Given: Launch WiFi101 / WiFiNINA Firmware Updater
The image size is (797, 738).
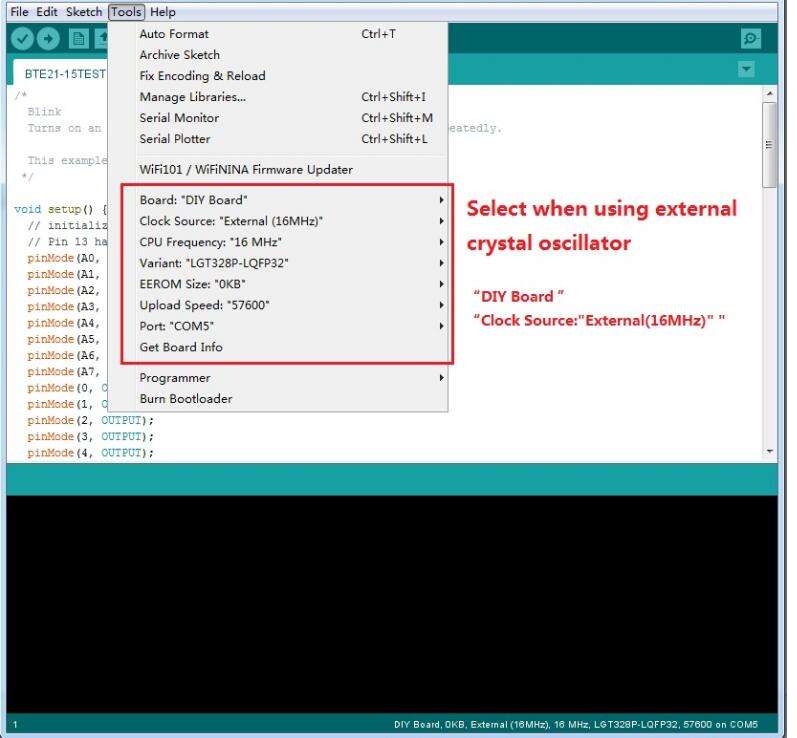Looking at the screenshot, I should tap(279, 169).
